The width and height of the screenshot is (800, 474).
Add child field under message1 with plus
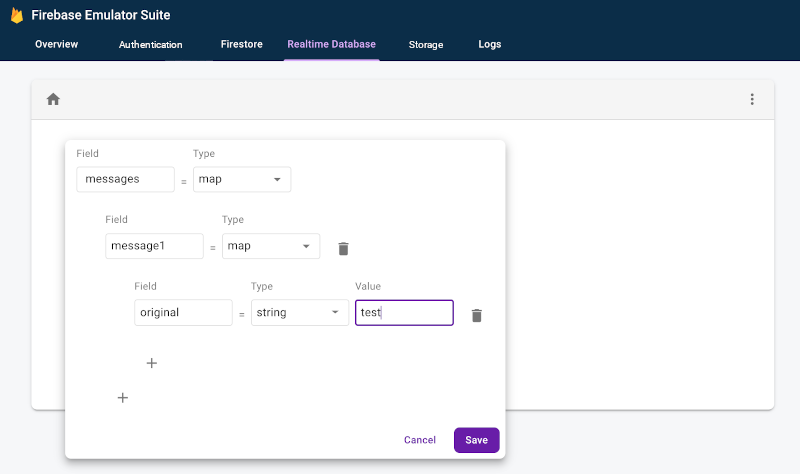152,363
